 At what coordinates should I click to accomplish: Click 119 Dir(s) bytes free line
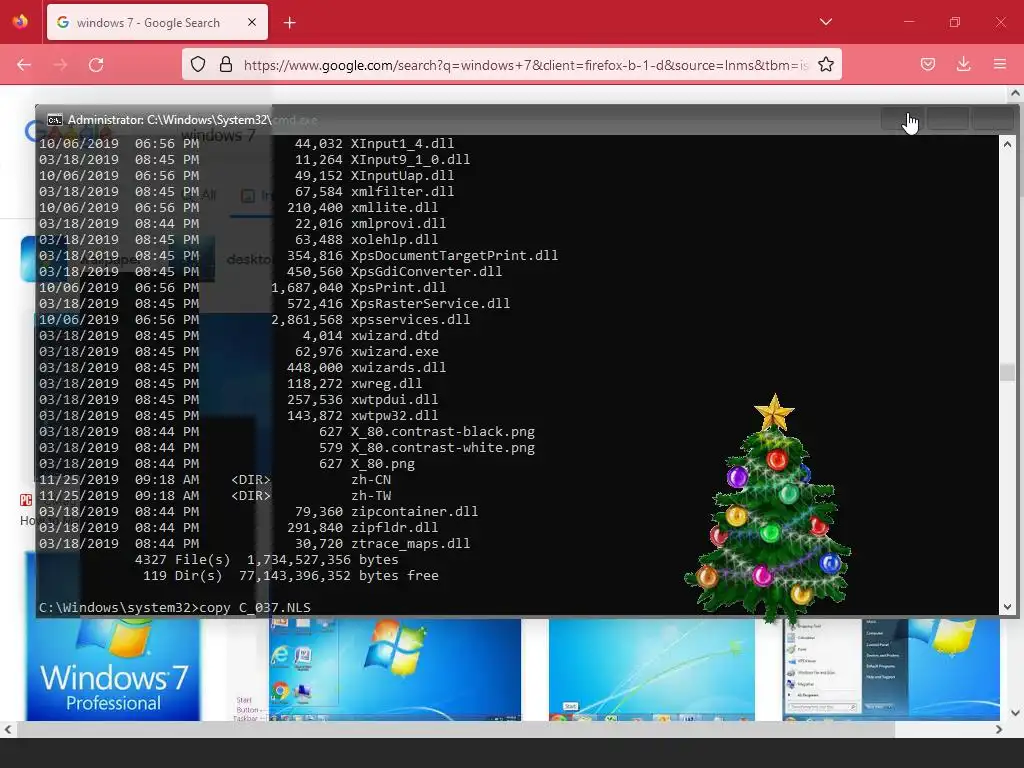coord(291,576)
